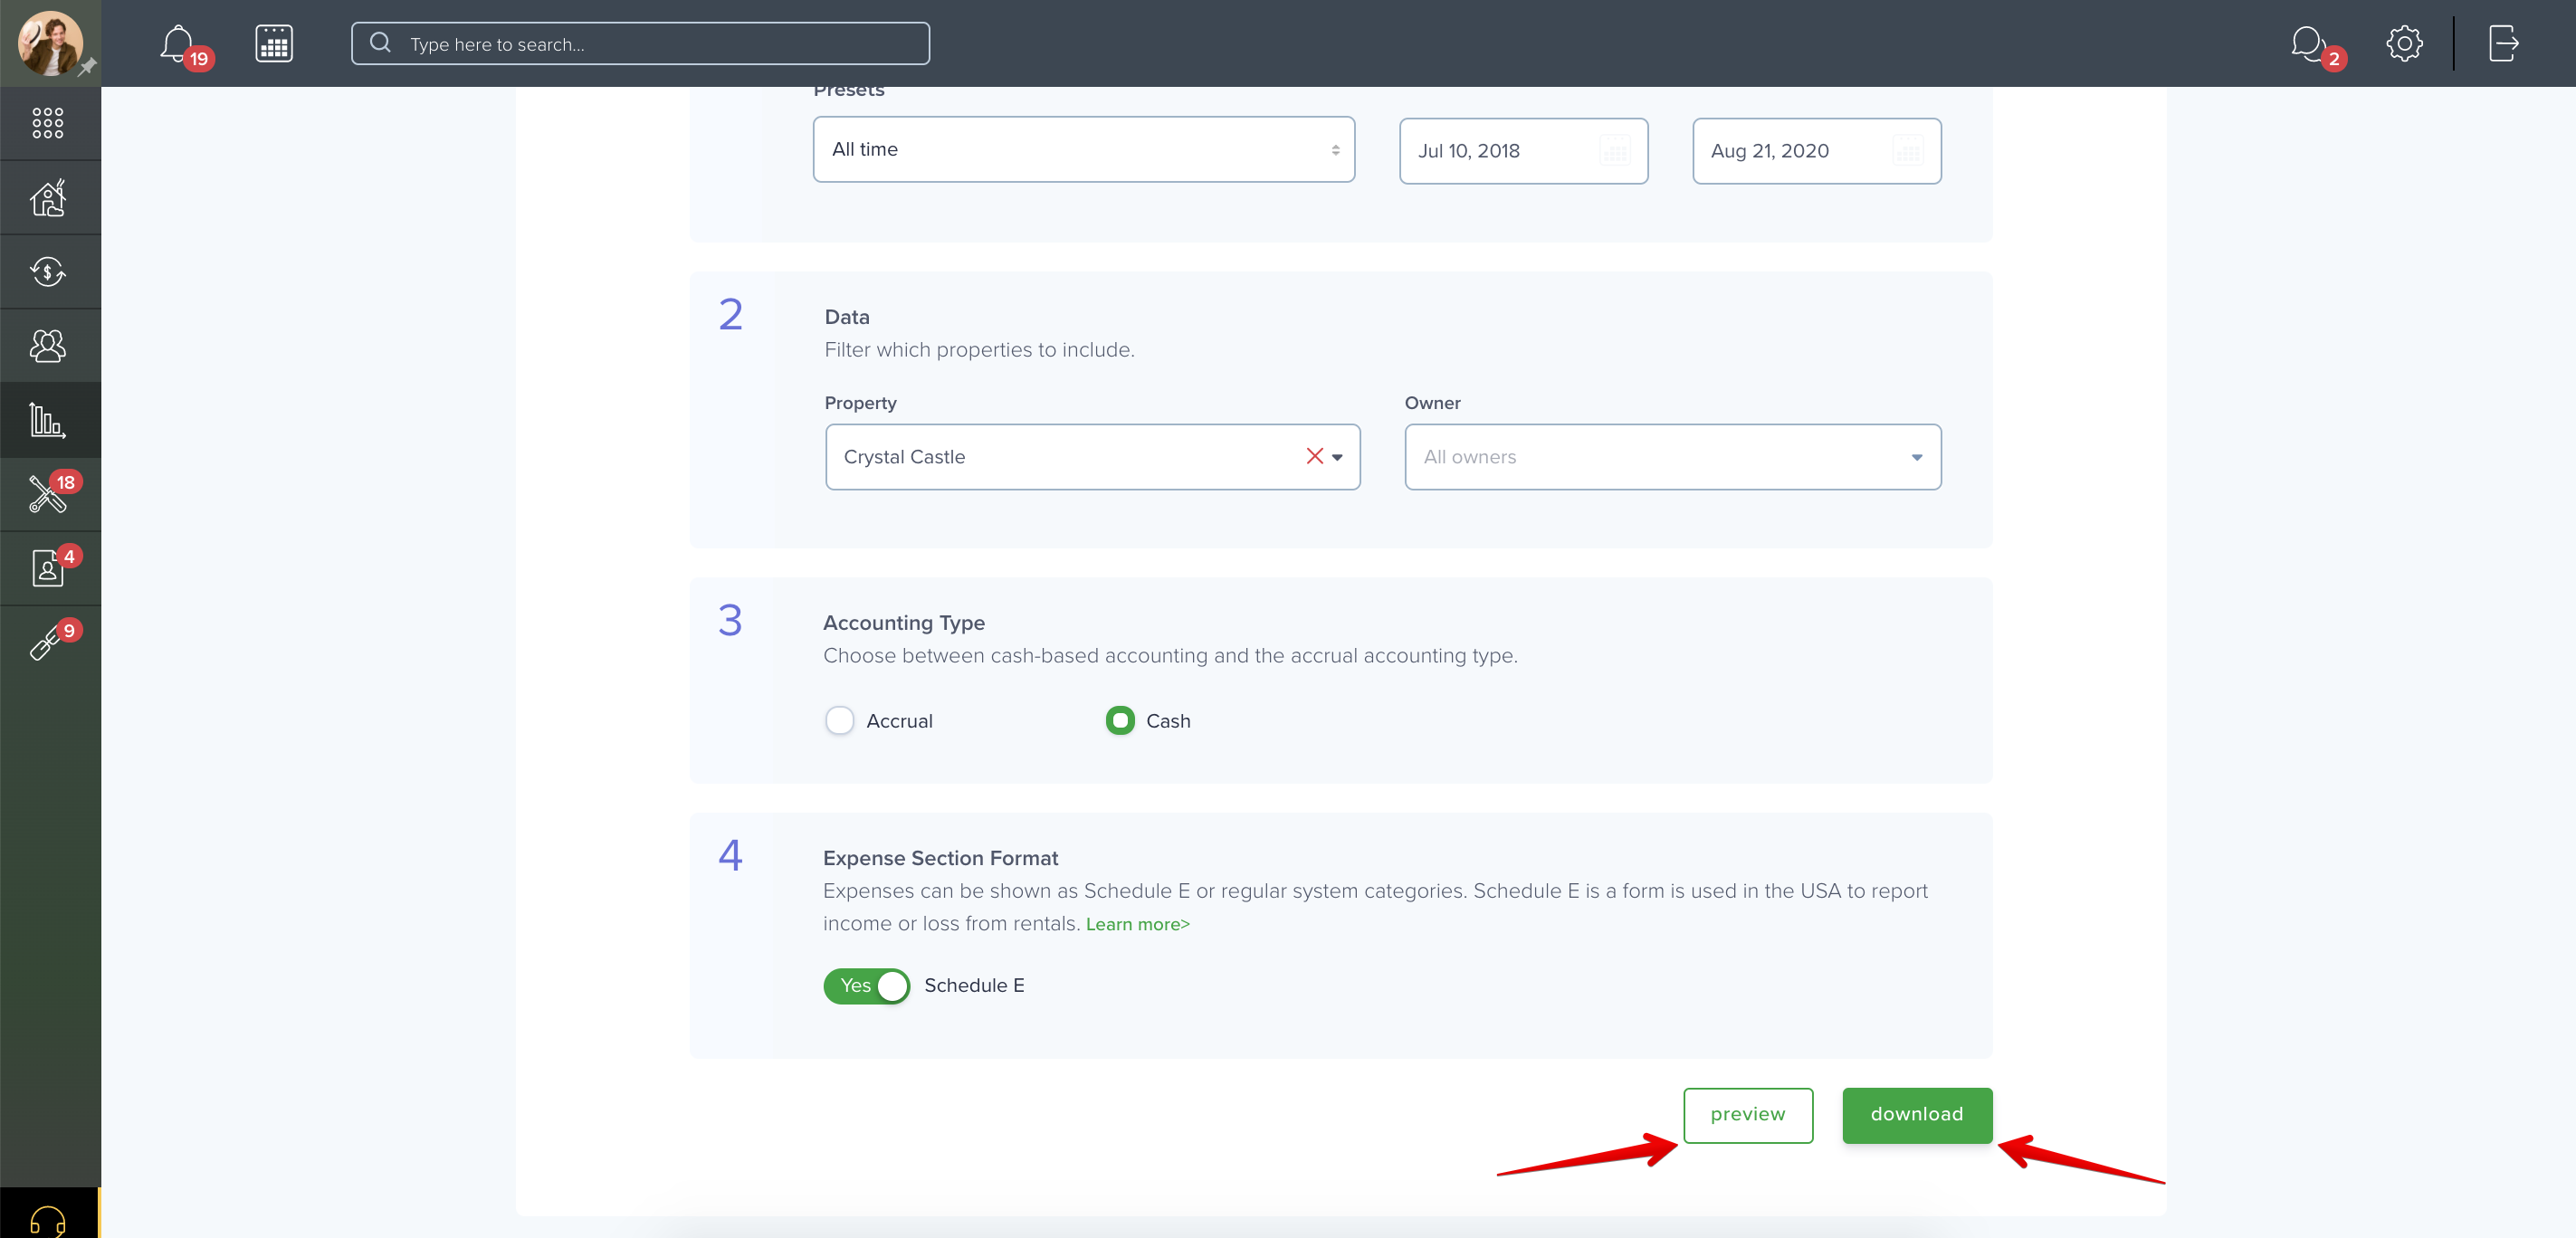The image size is (2576, 1238).
Task: Expand the Property dropdown arrow
Action: point(1337,457)
